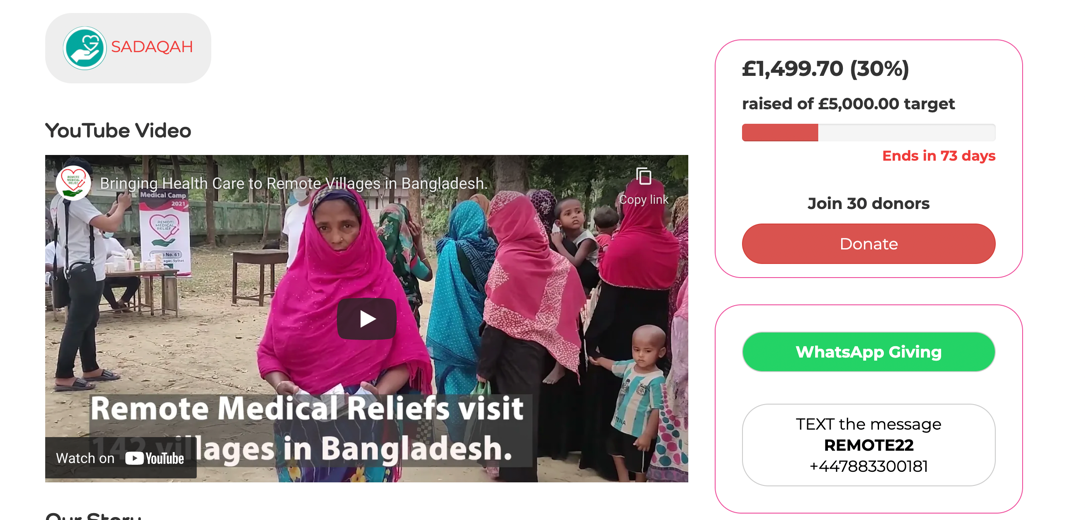Click the phone number +447883300181
The height and width of the screenshot is (520, 1085).
tap(868, 466)
